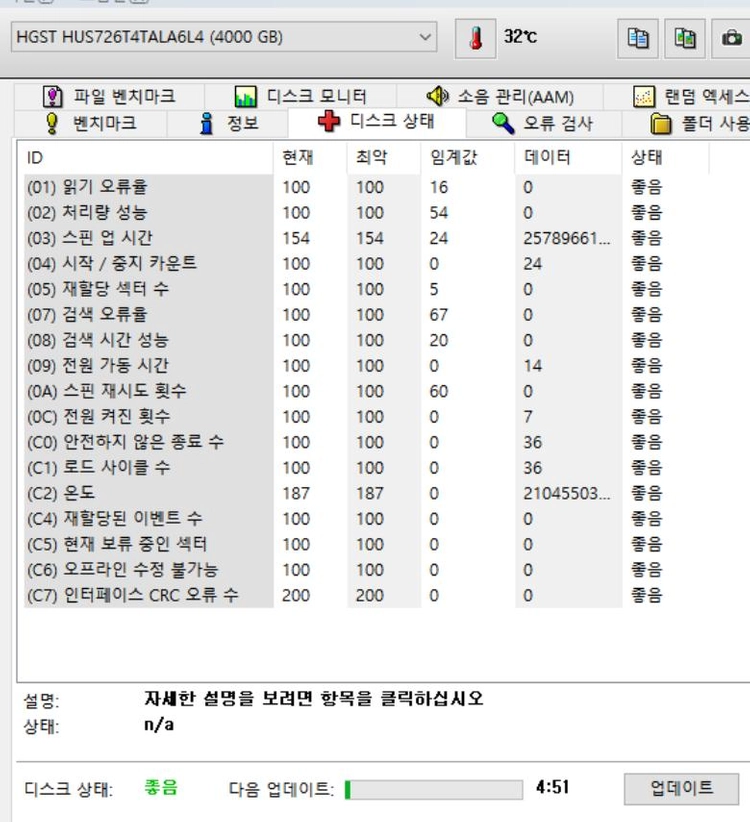Select the (C5) 현재 보류 중인 섹터 row
Viewport: 750px width, 822px height.
pos(367,544)
